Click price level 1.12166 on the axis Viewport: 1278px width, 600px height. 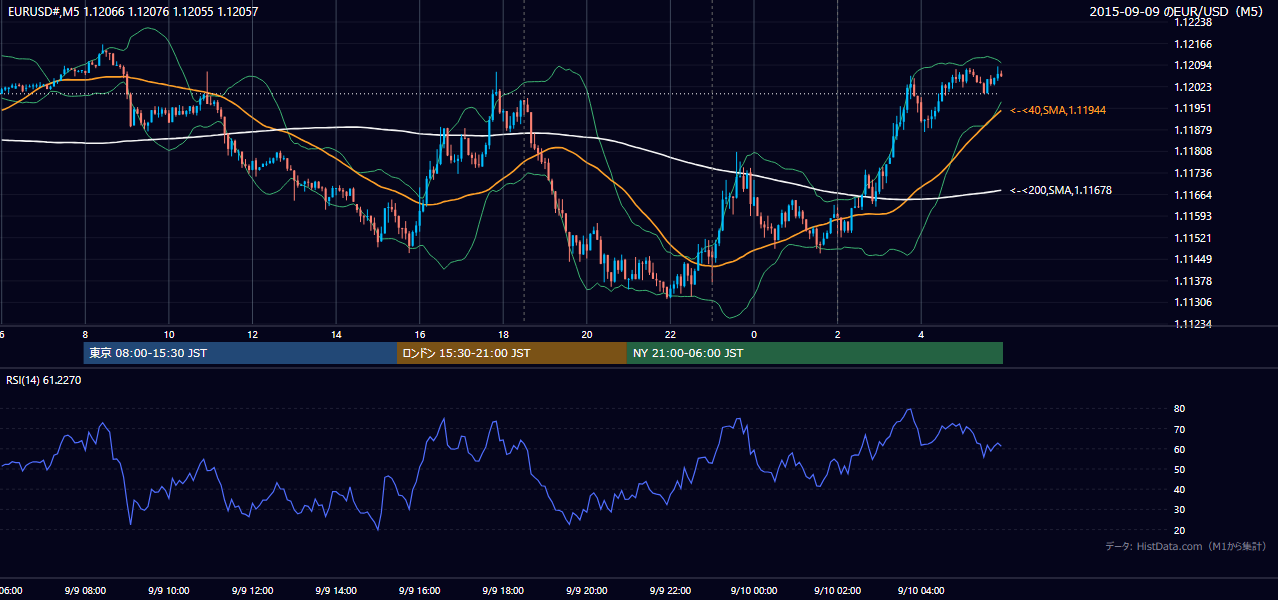1193,44
